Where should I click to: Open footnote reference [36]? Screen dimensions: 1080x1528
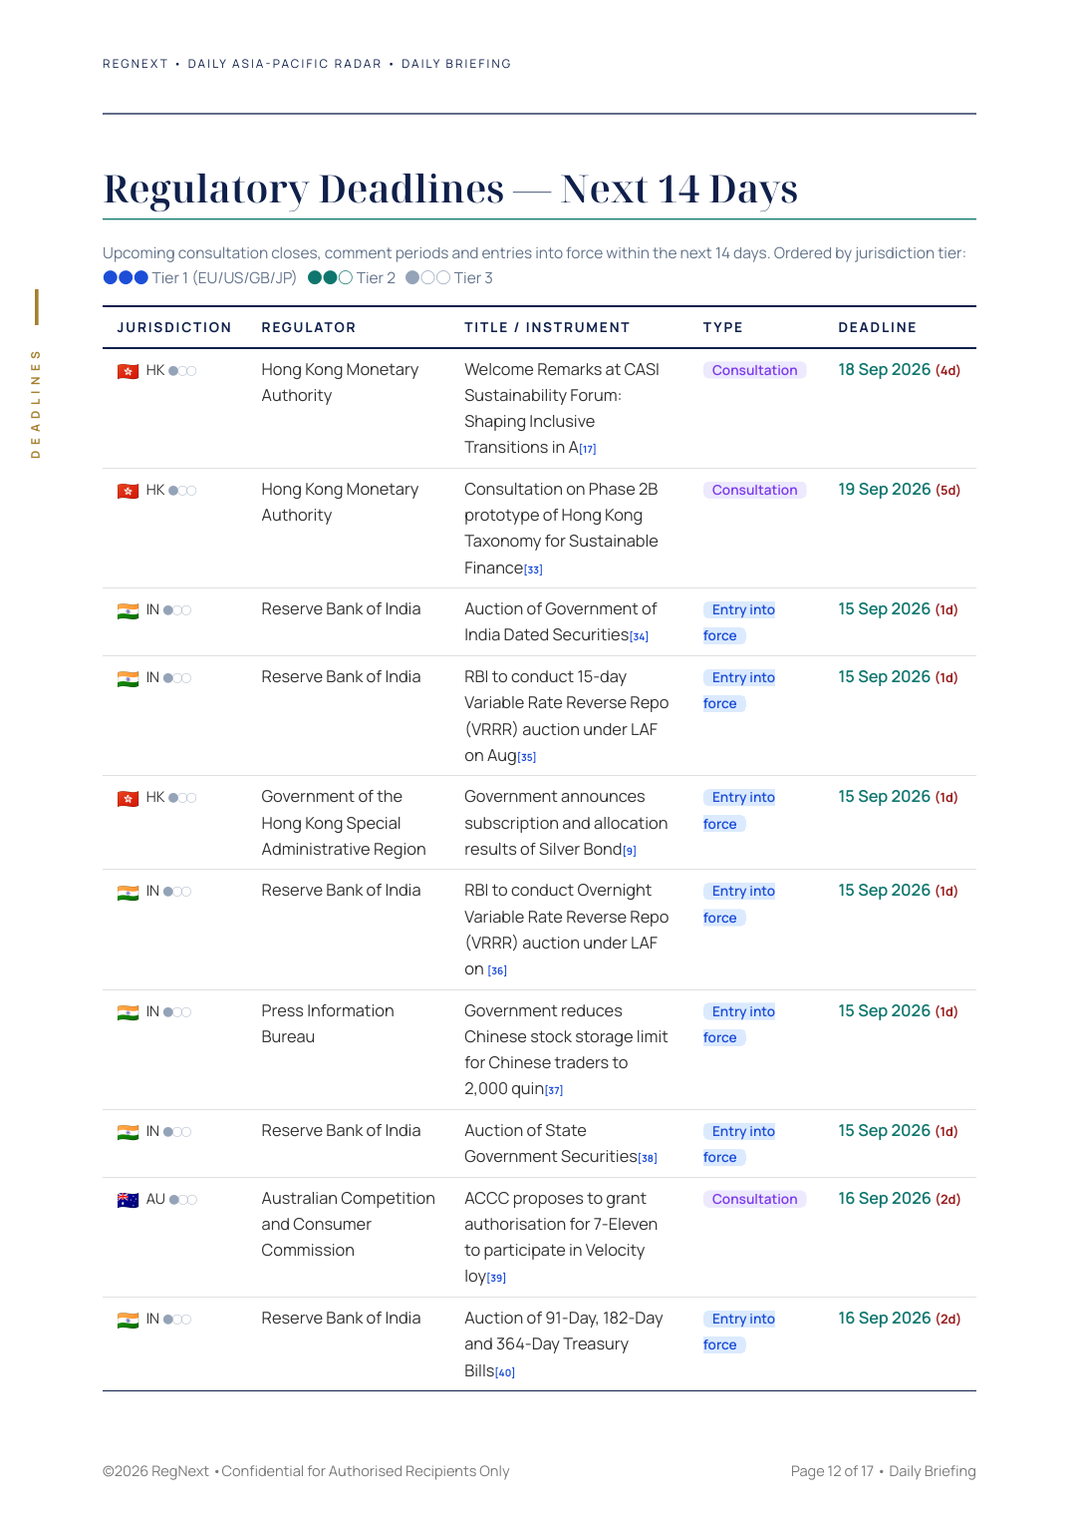pos(497,970)
